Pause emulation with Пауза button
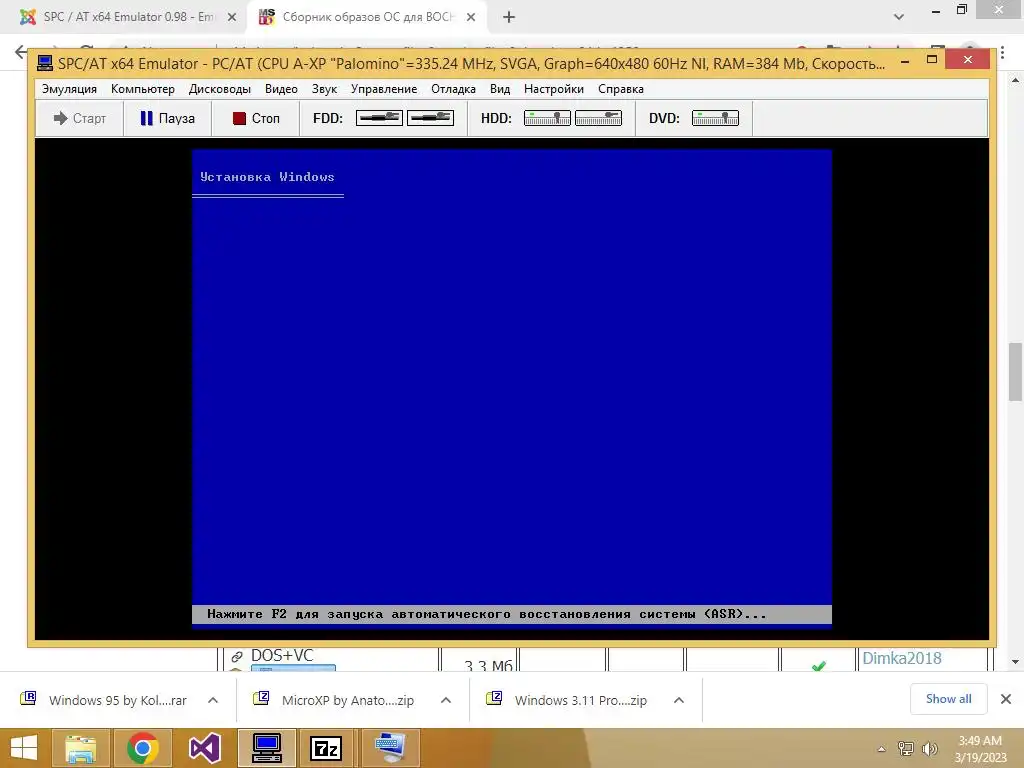1024x768 pixels. point(167,118)
